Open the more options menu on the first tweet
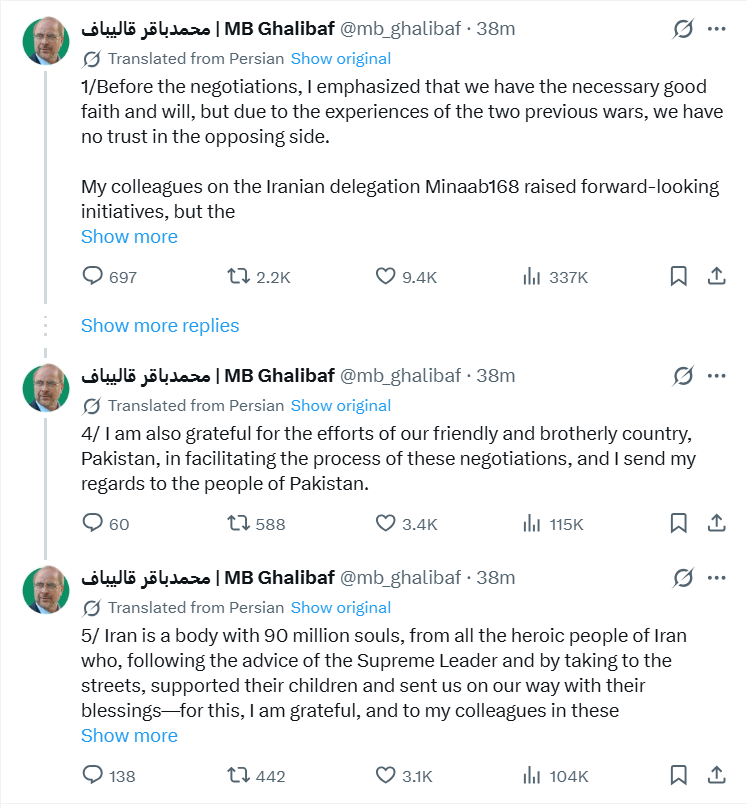This screenshot has height=808, width=747. click(716, 28)
